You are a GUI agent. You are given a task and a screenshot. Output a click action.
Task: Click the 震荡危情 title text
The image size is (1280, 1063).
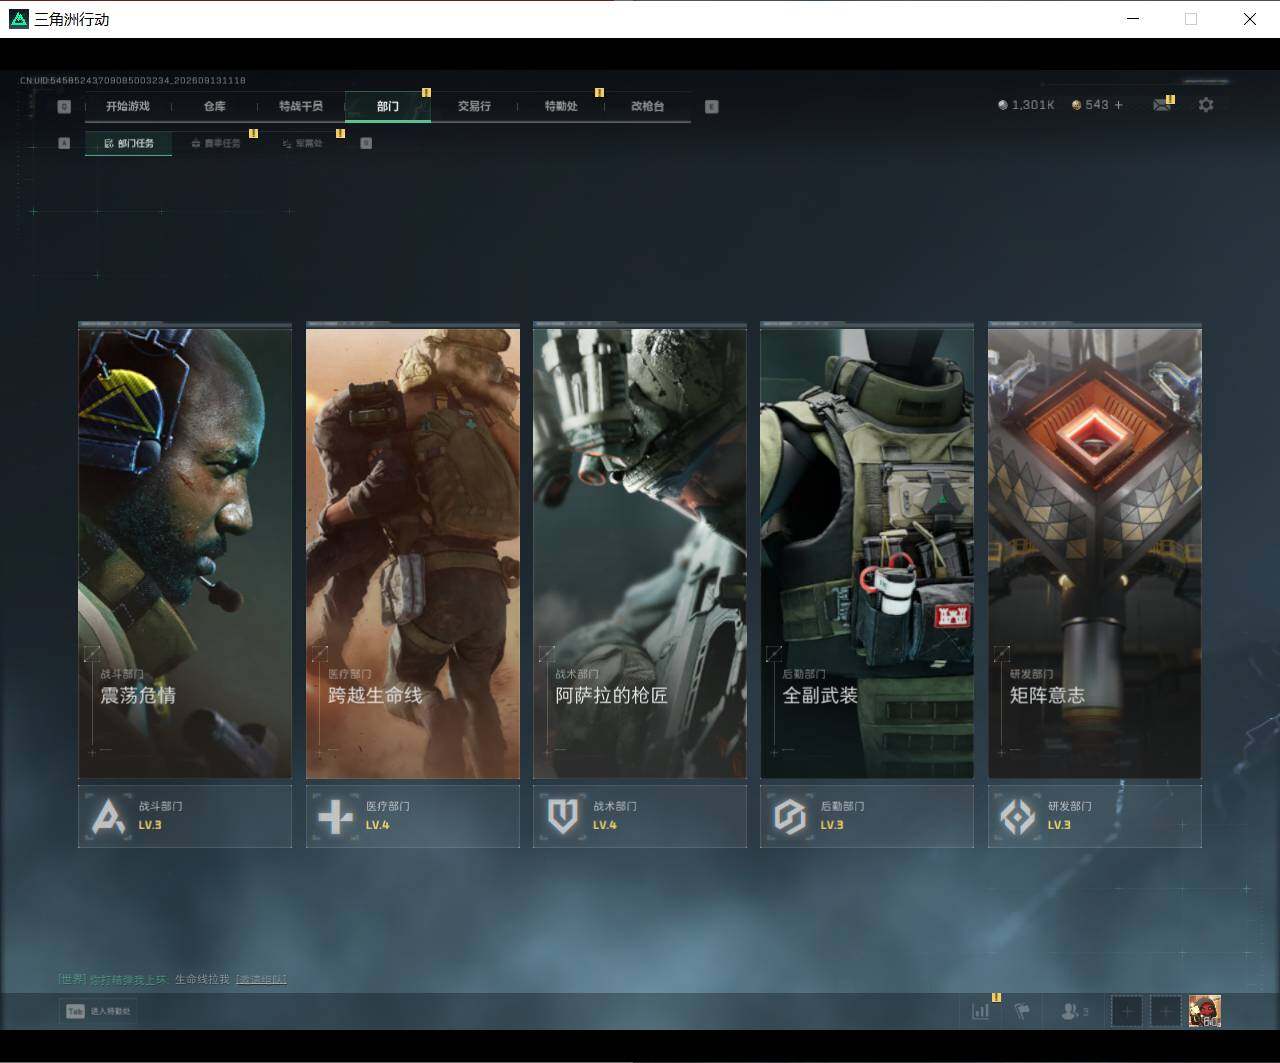(138, 695)
